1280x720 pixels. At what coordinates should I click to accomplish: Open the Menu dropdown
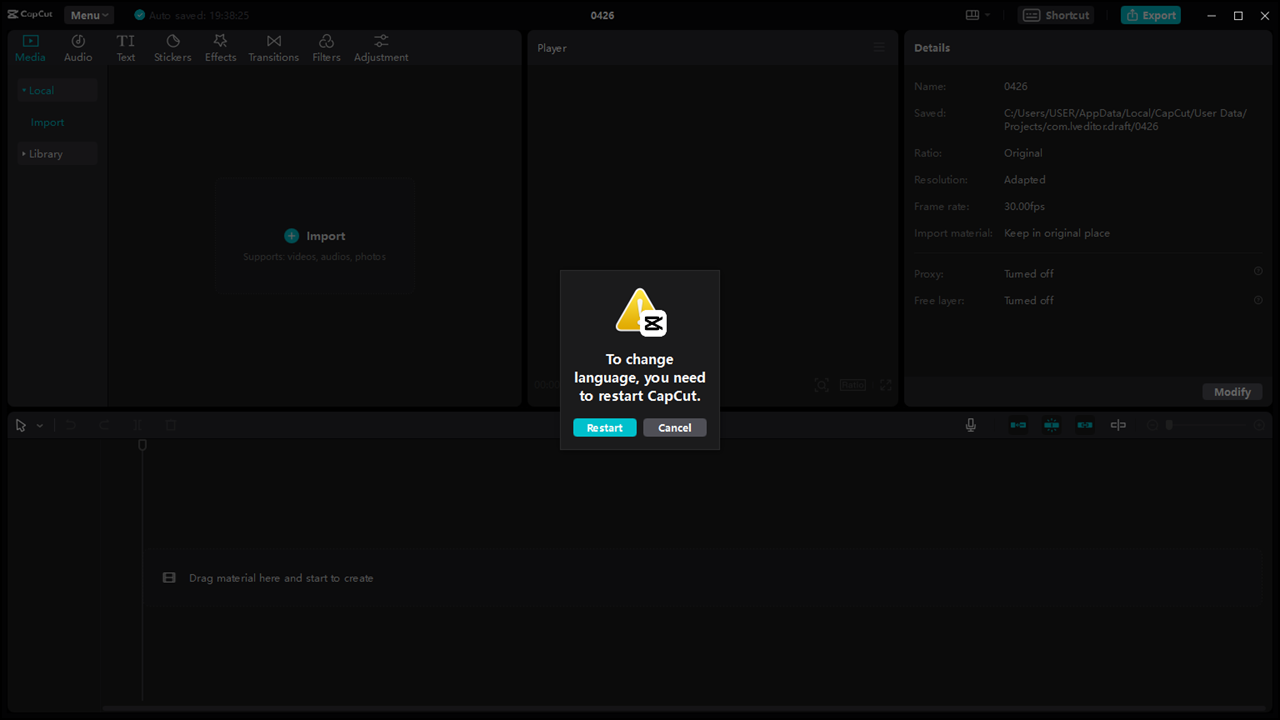[89, 15]
